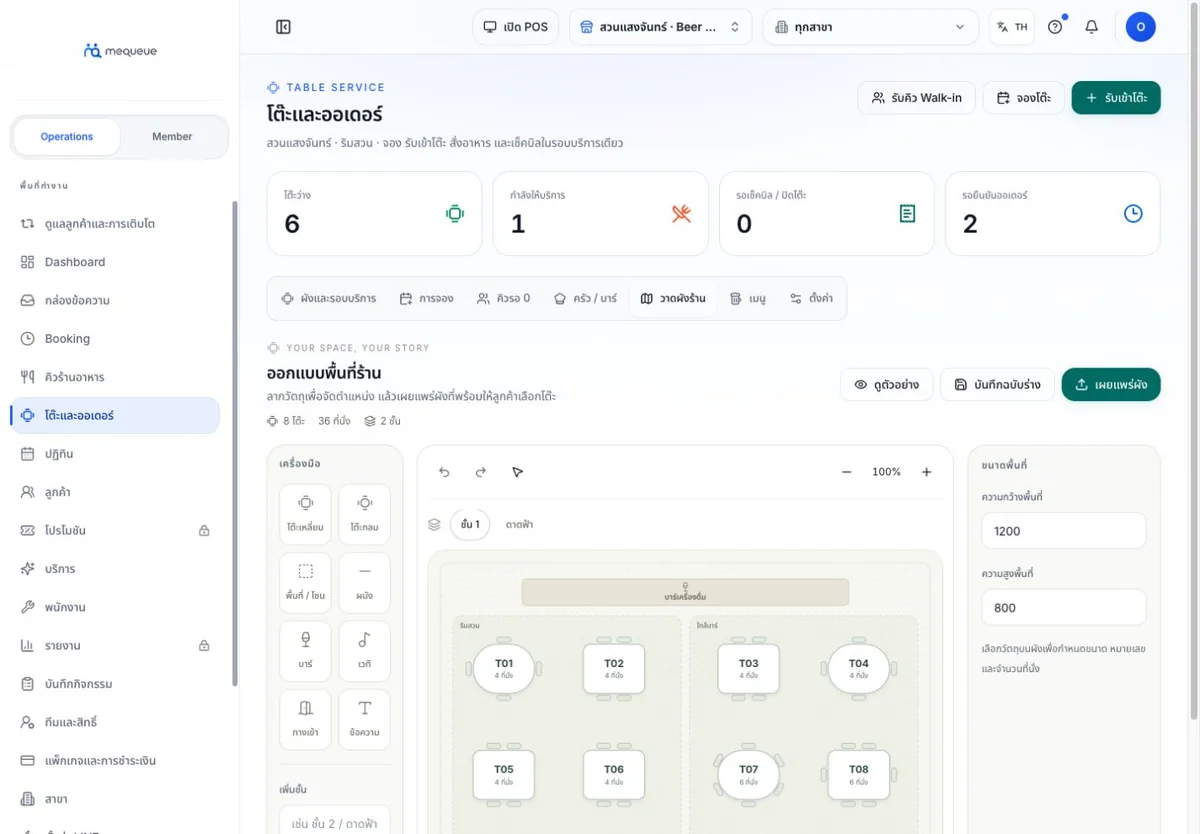Click the รับคิว Walk-in button
The width and height of the screenshot is (1200, 834).
917,98
